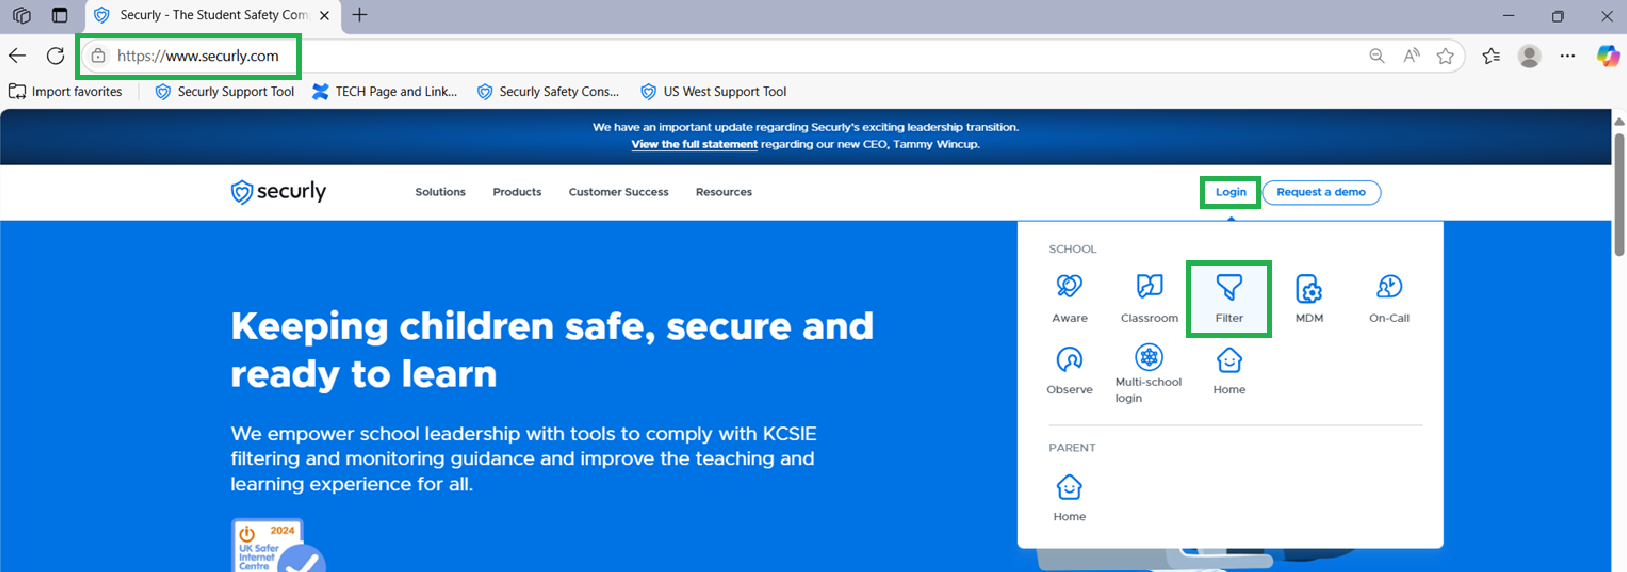1627x572 pixels.
Task: Click the 'Keeping children safe' headline
Action: [552, 349]
